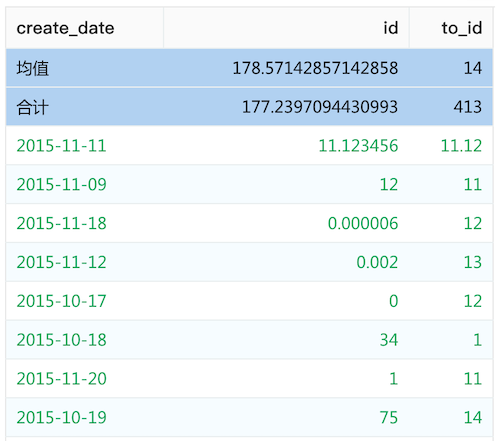This screenshot has height=441, width=500.
Task: Click the to_id value 11.12
Action: [461, 146]
